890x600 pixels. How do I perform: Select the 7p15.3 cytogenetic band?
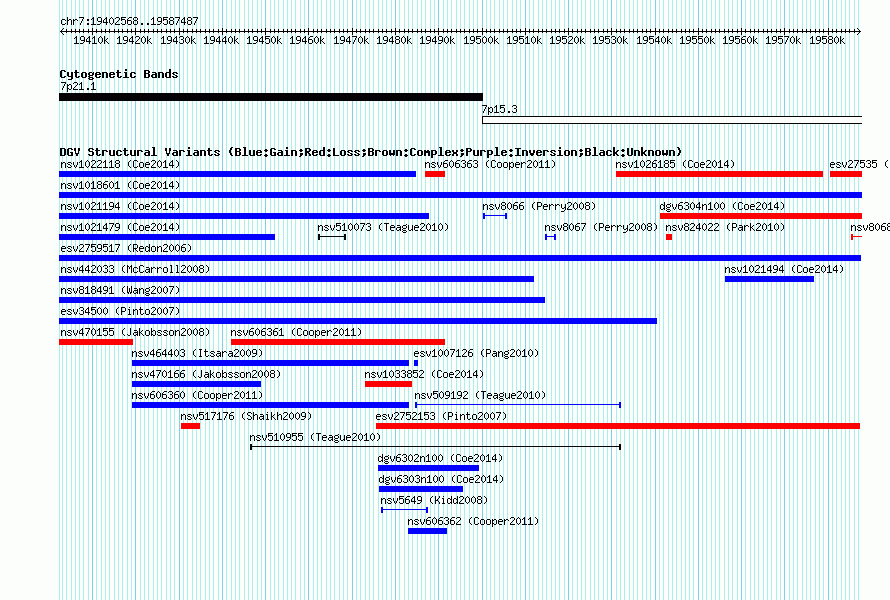point(672,120)
